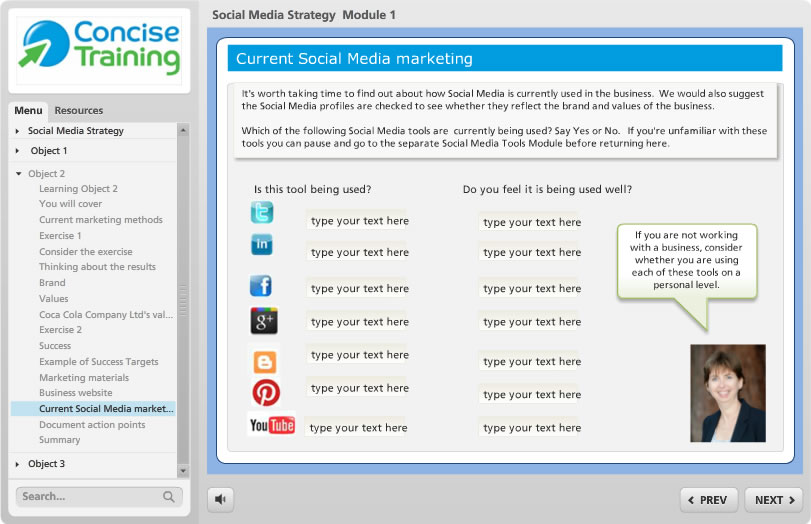Image resolution: width=811 pixels, height=524 pixels.
Task: Select the Brand menu item
Action: pyautogui.click(x=52, y=283)
